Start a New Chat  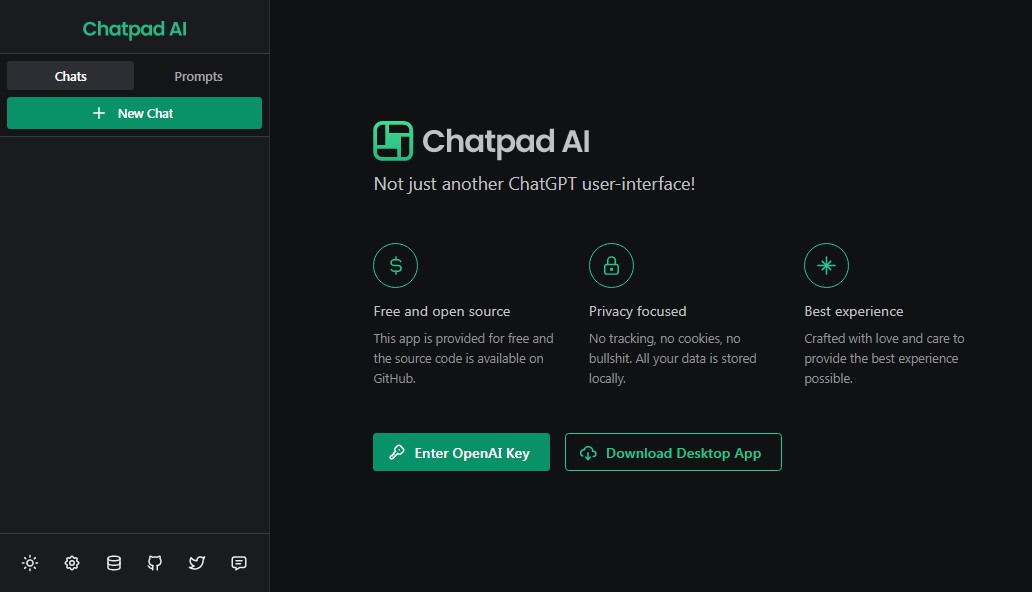tap(134, 113)
